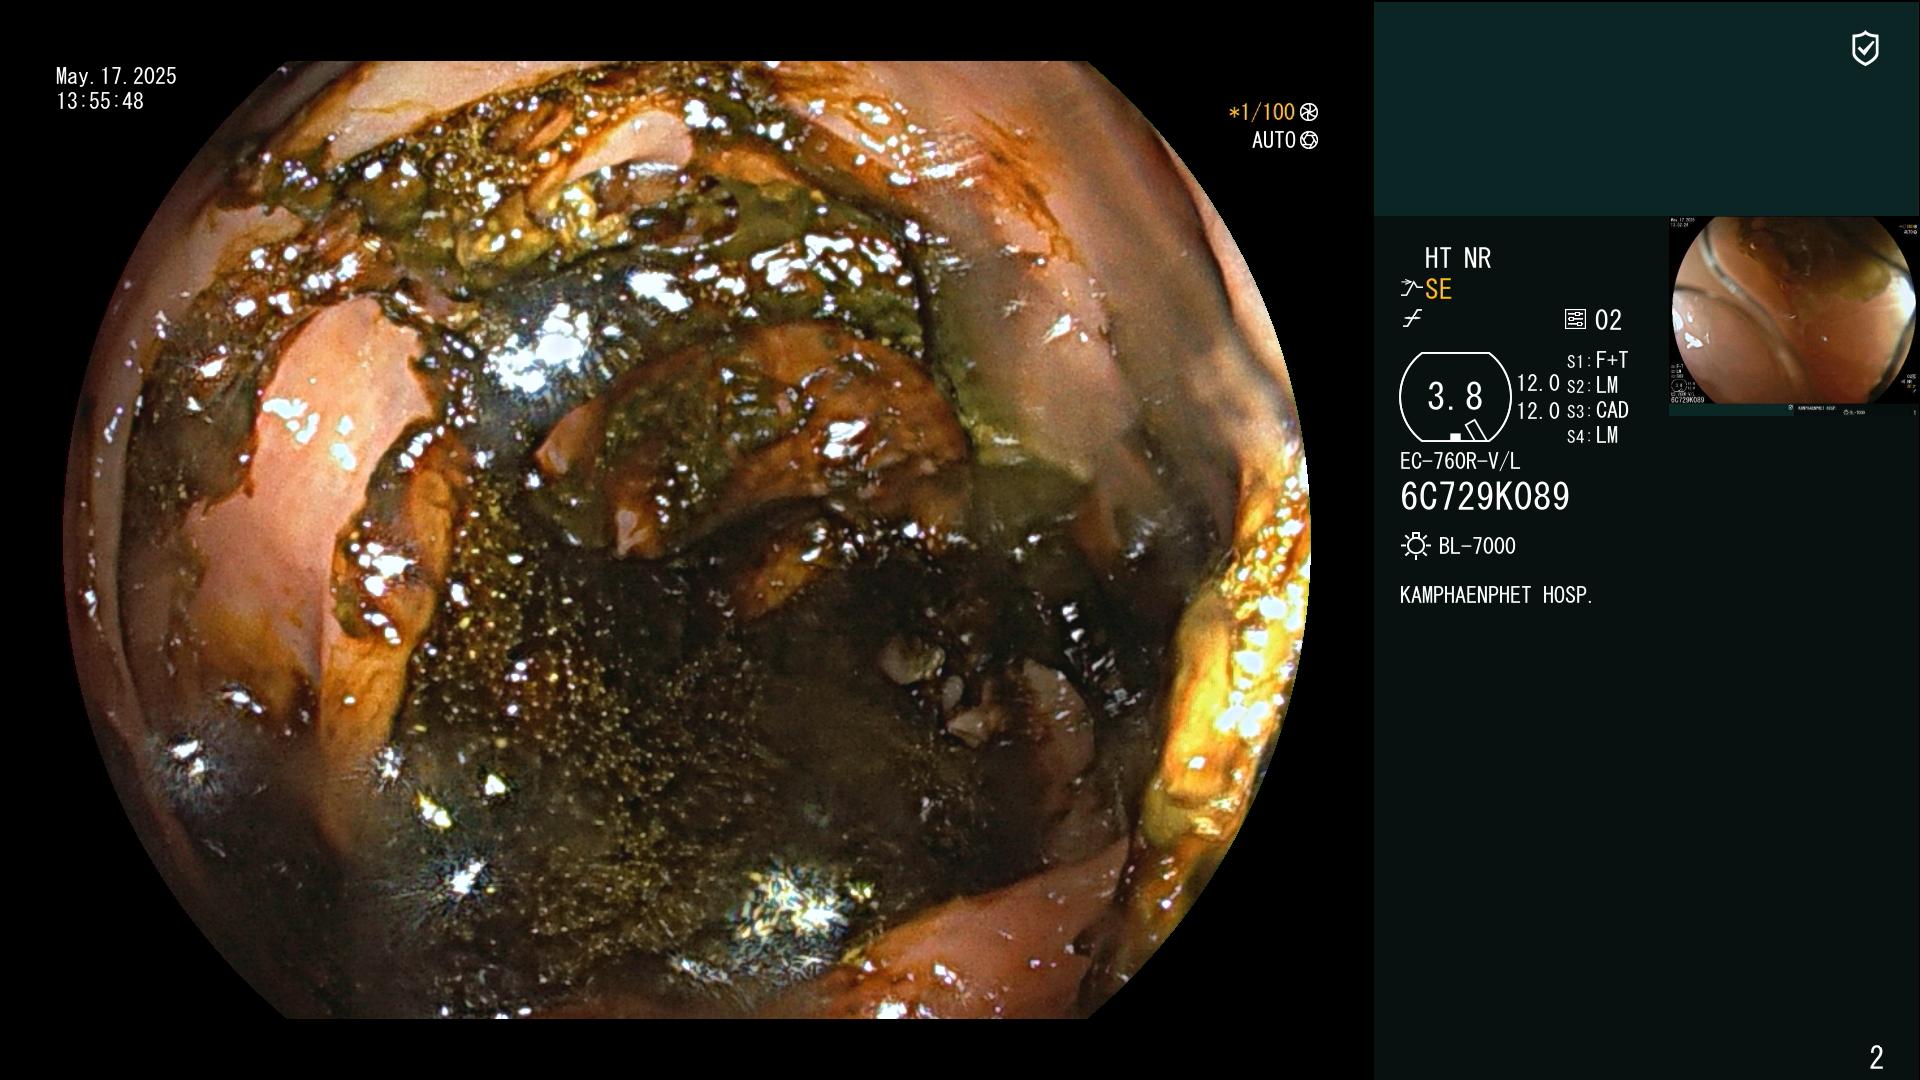Click the yellow SE label

tap(1438, 290)
